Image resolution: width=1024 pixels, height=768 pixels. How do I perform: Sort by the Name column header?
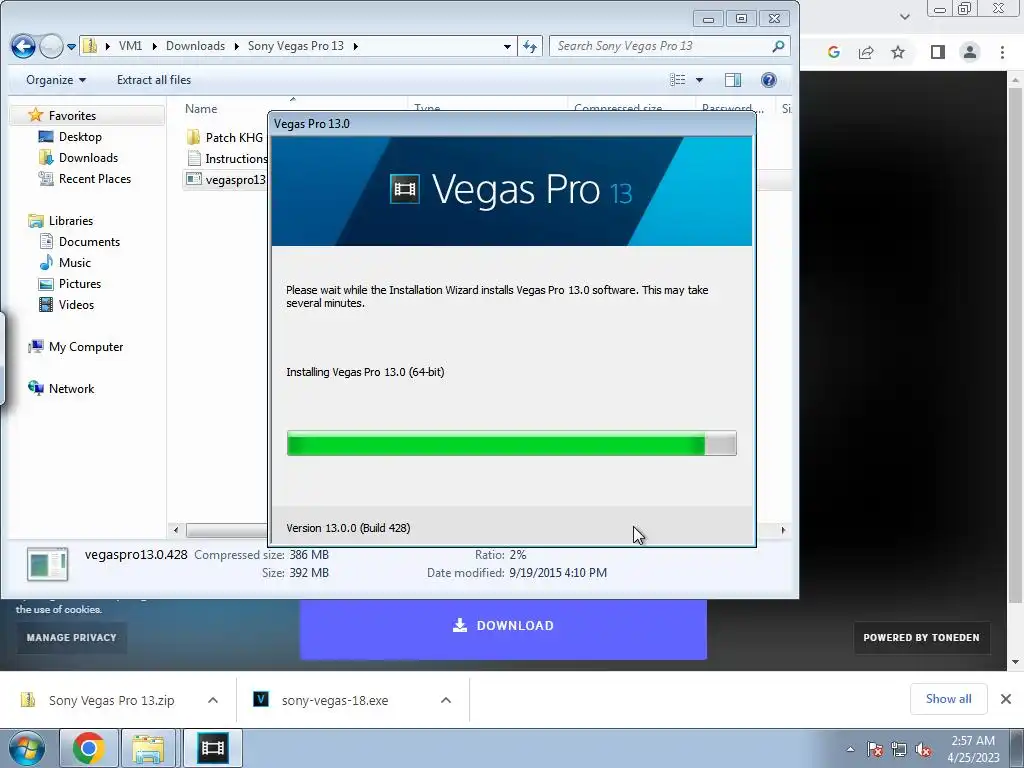click(x=201, y=108)
